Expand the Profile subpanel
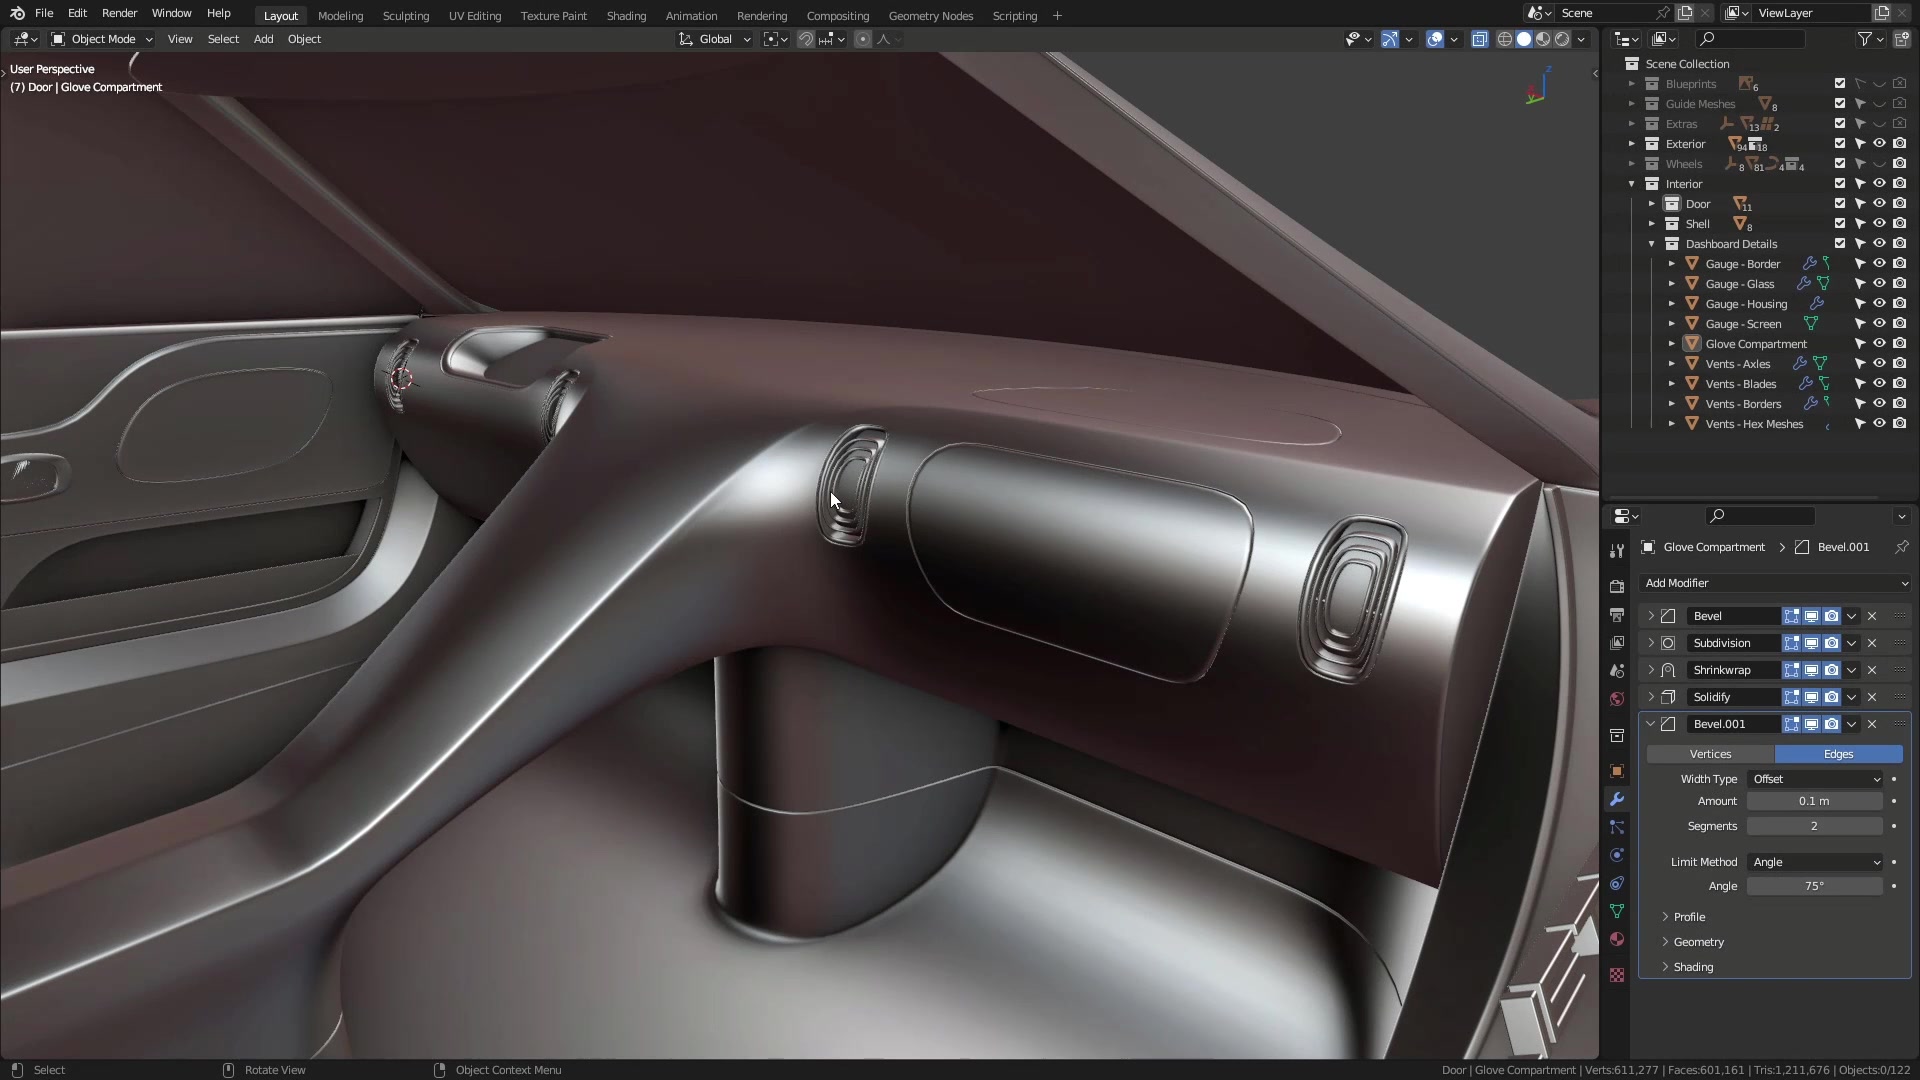The image size is (1920, 1080). point(1688,917)
